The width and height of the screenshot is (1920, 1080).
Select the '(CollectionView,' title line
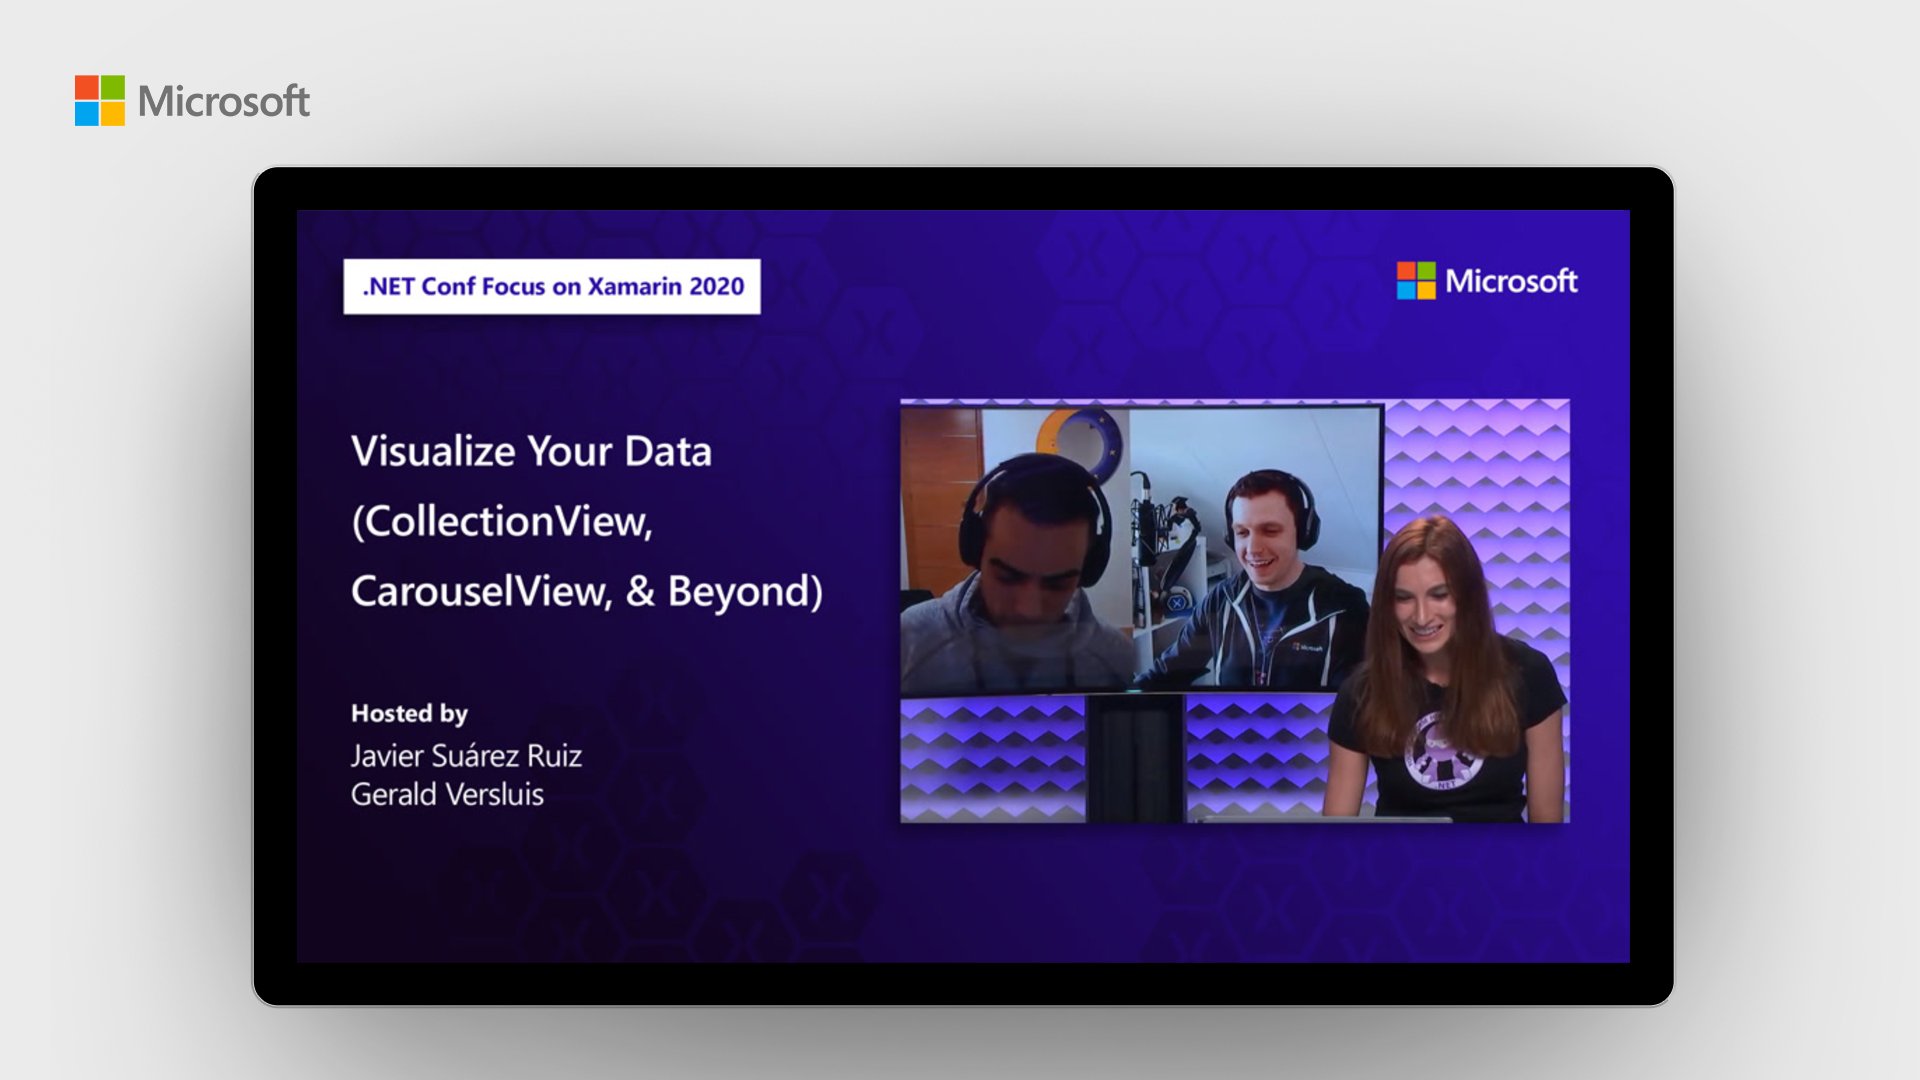tap(502, 522)
